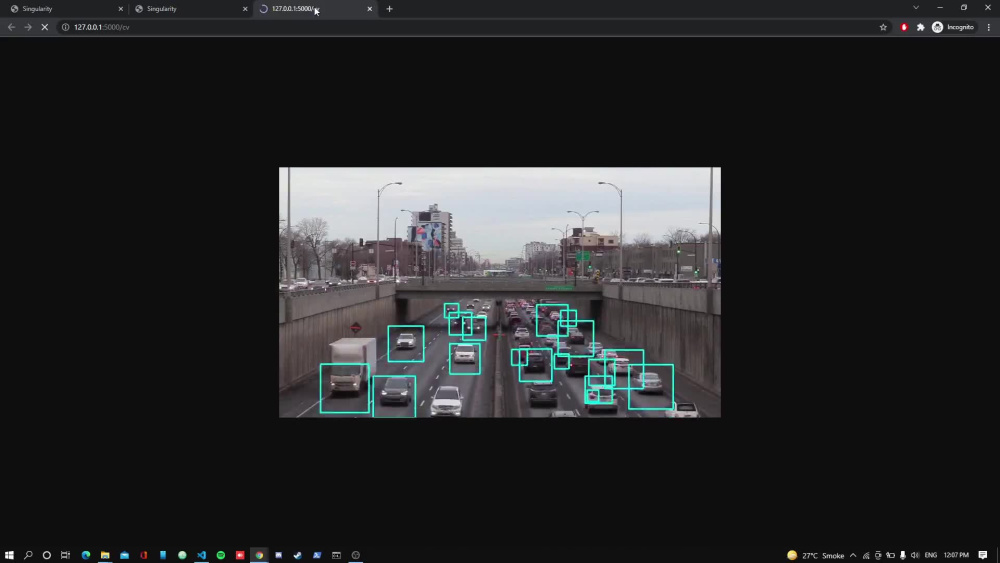View site information icon in address bar

(x=65, y=27)
